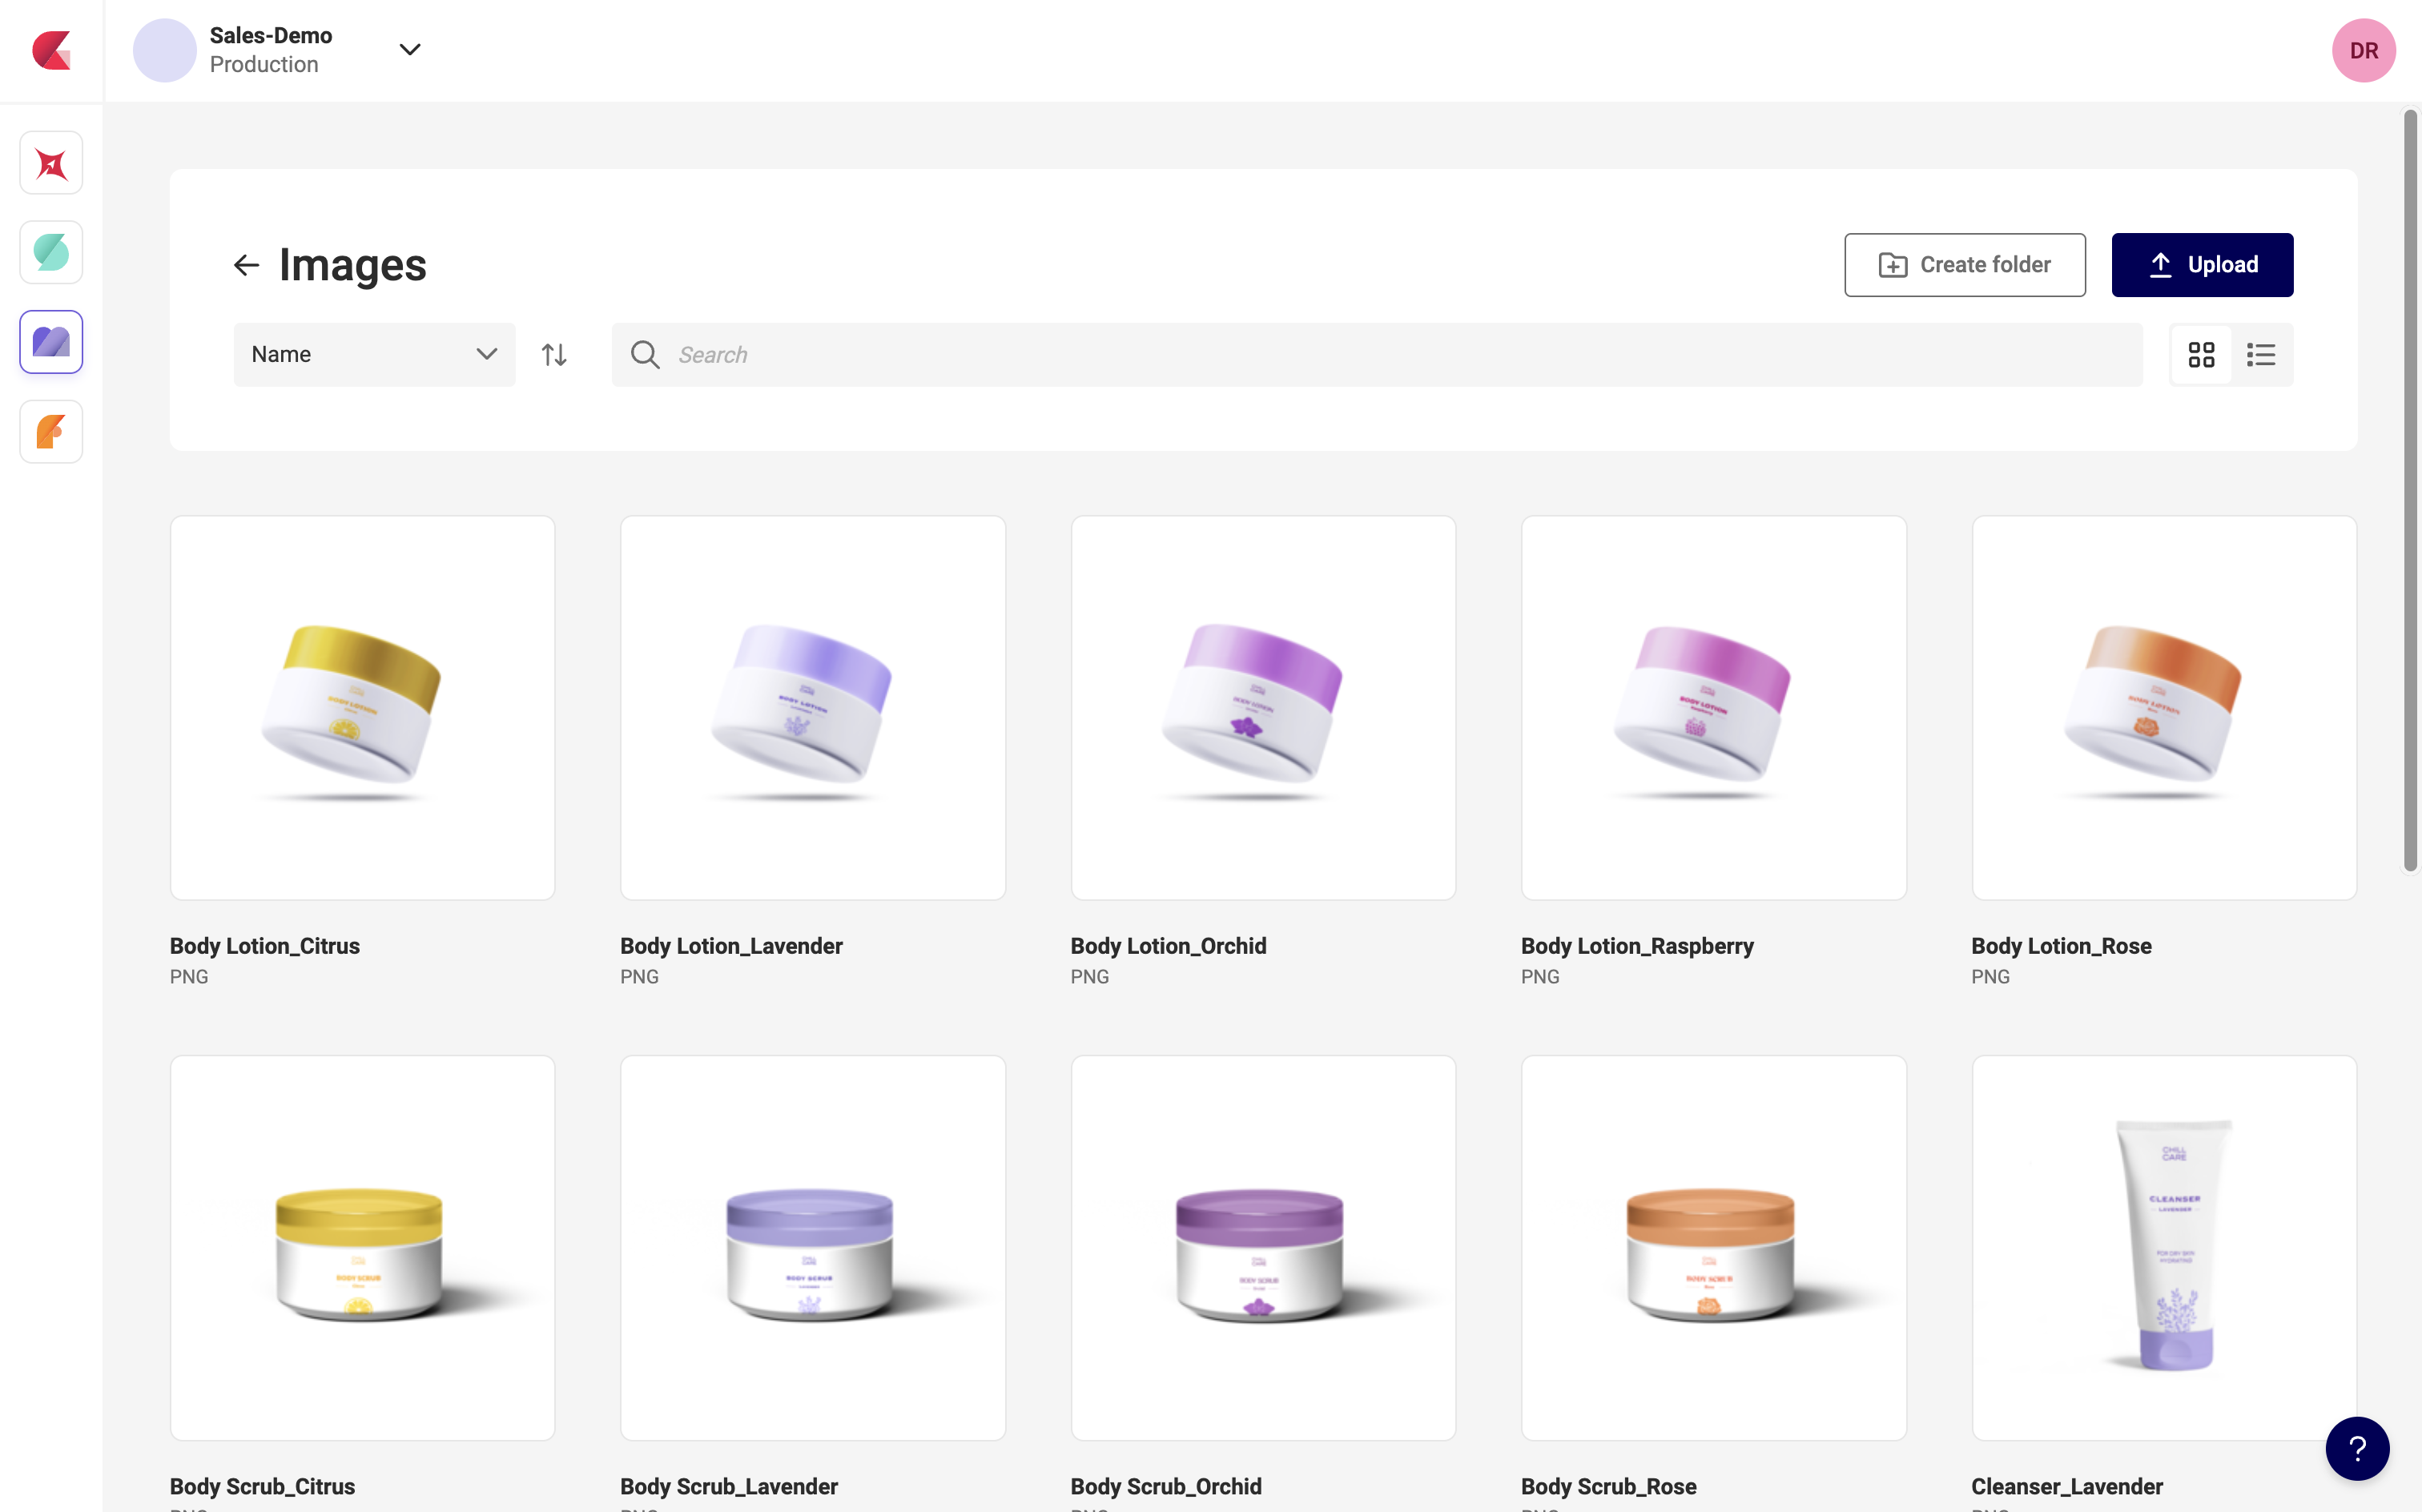Switch to grid view layout
The height and width of the screenshot is (1512, 2422).
(2201, 355)
